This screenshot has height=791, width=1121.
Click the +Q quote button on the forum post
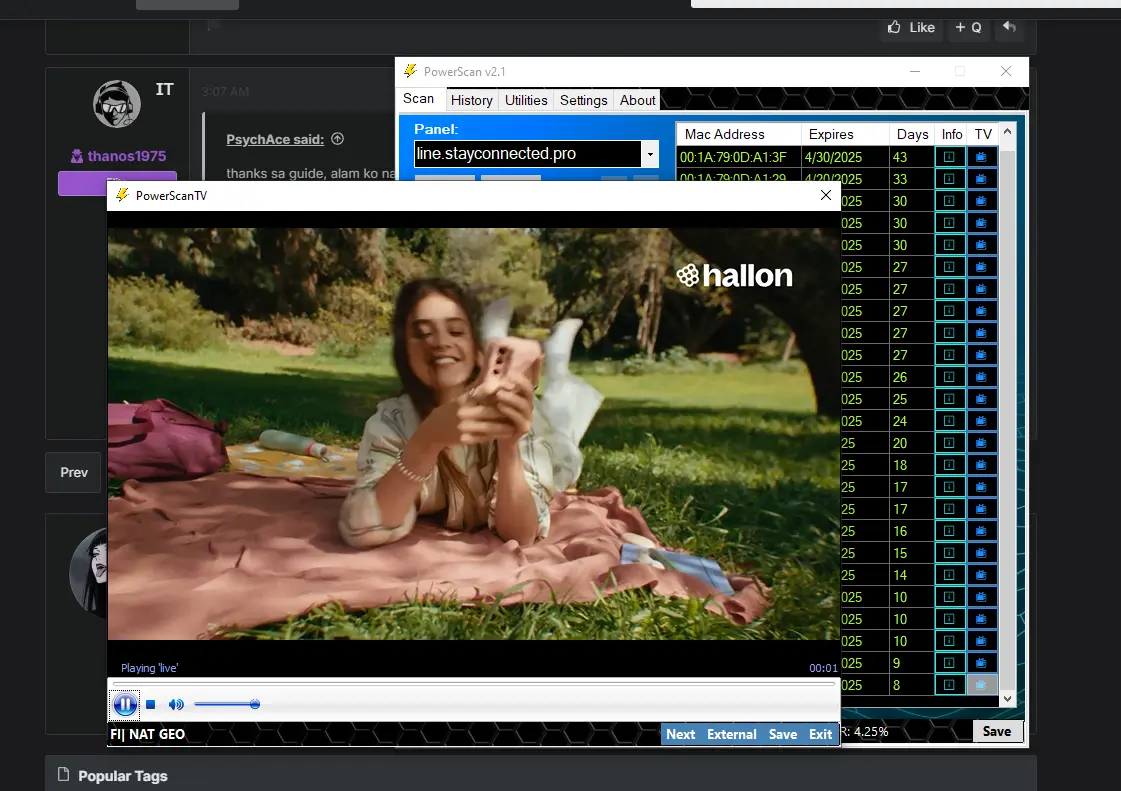969,27
